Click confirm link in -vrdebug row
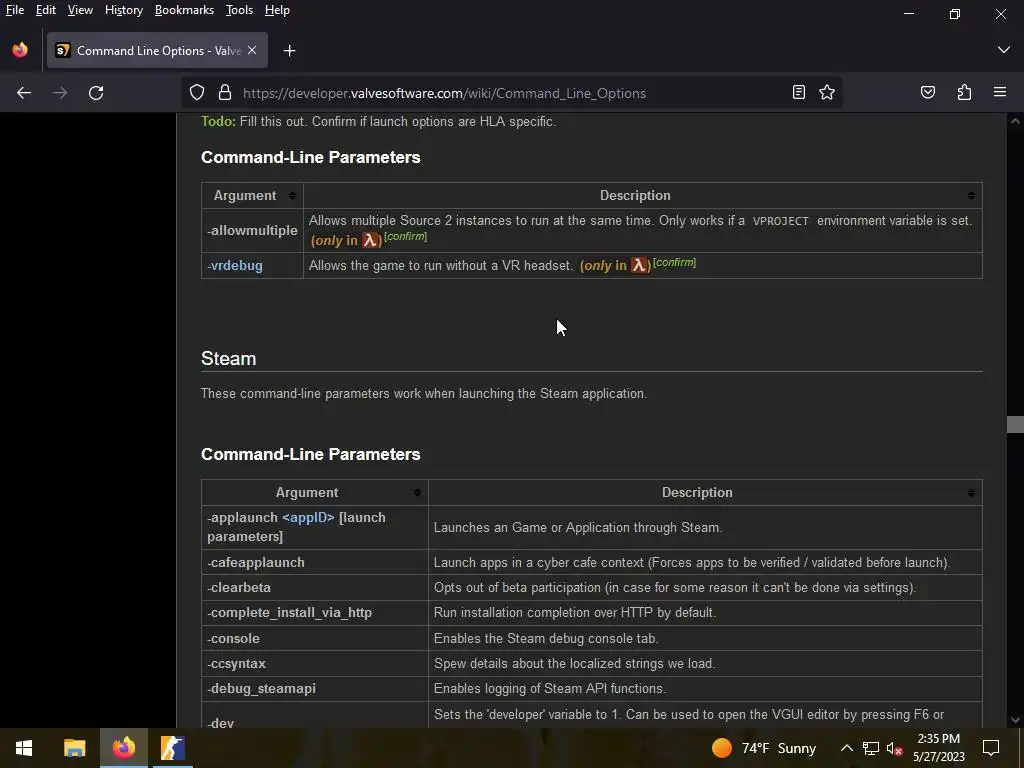Screen dimensions: 1024x768 click(x=675, y=262)
